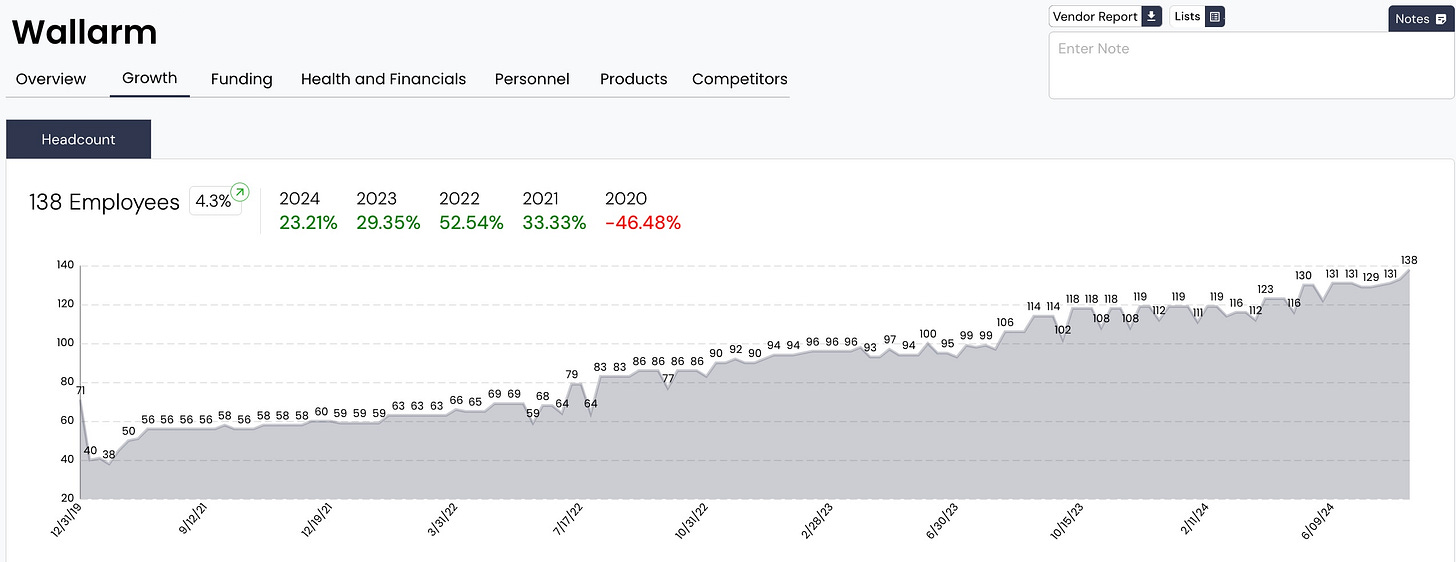Viewport: 1456px width, 562px height.
Task: Click the Lists button label
Action: (1187, 17)
